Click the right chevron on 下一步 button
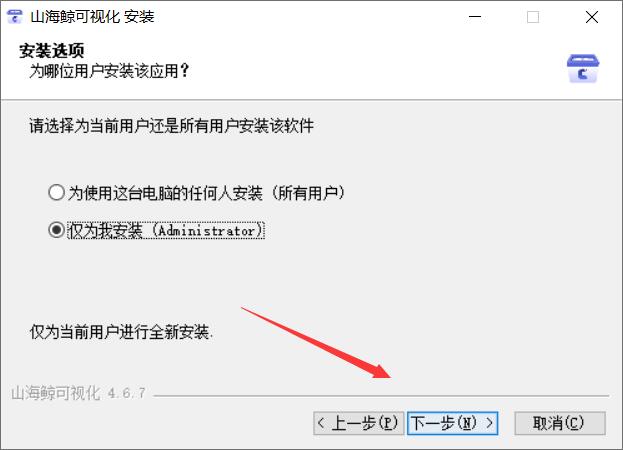 490,423
